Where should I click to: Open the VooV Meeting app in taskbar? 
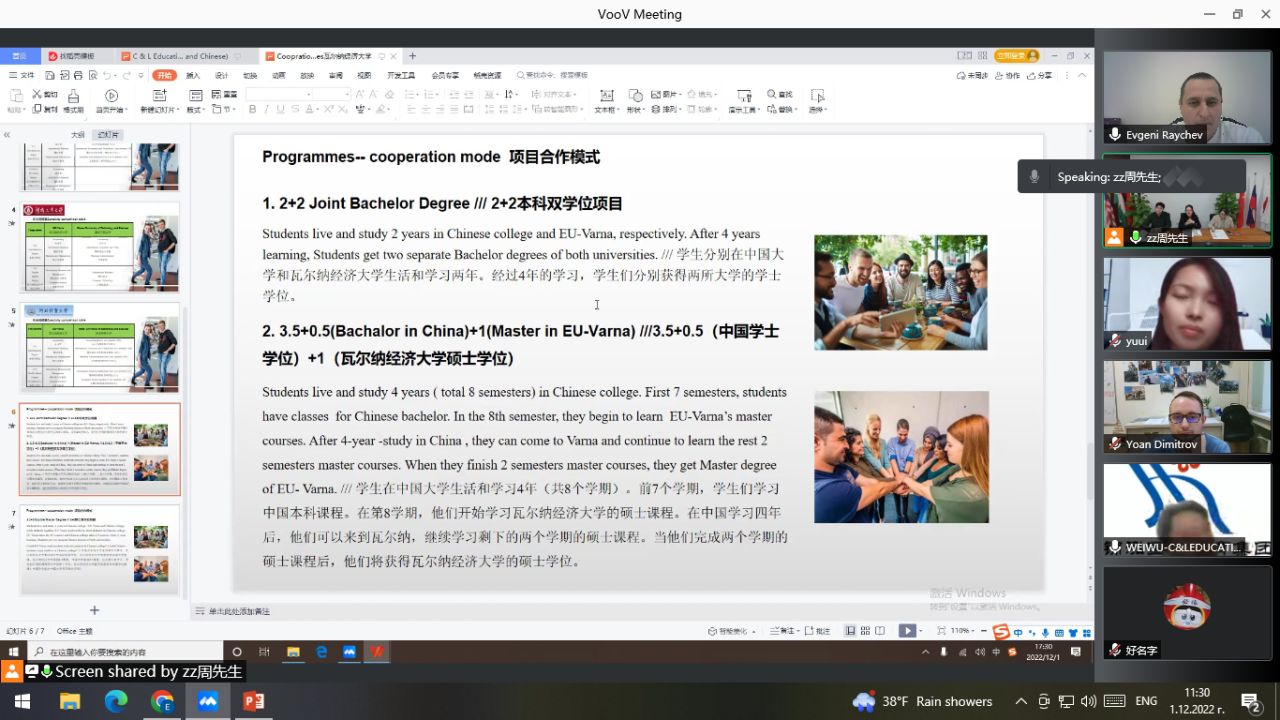pyautogui.click(x=208, y=701)
